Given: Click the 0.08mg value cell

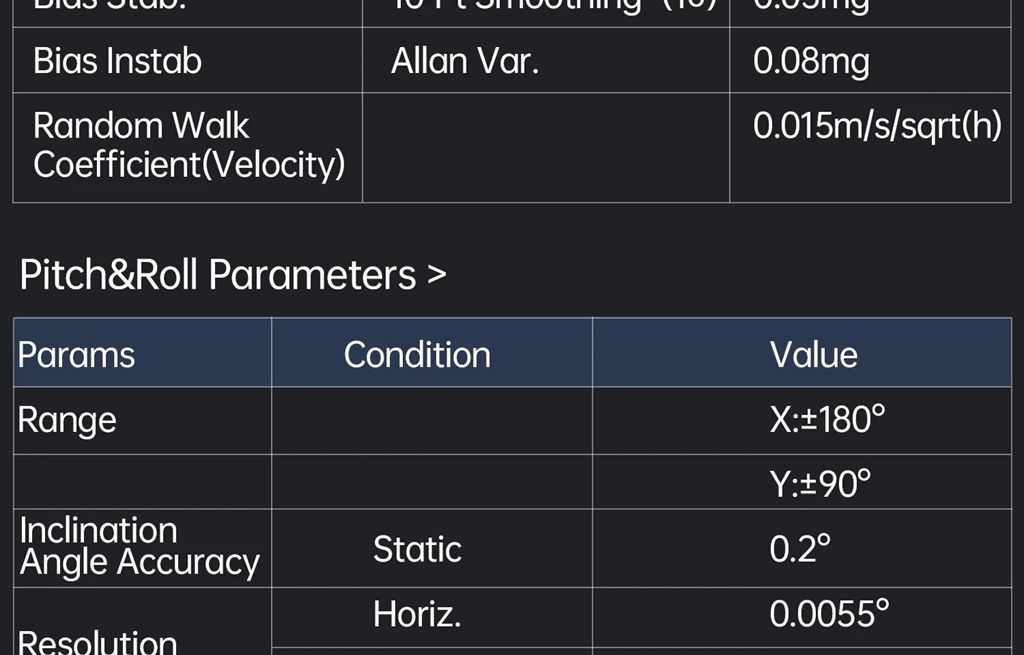Looking at the screenshot, I should (x=811, y=61).
